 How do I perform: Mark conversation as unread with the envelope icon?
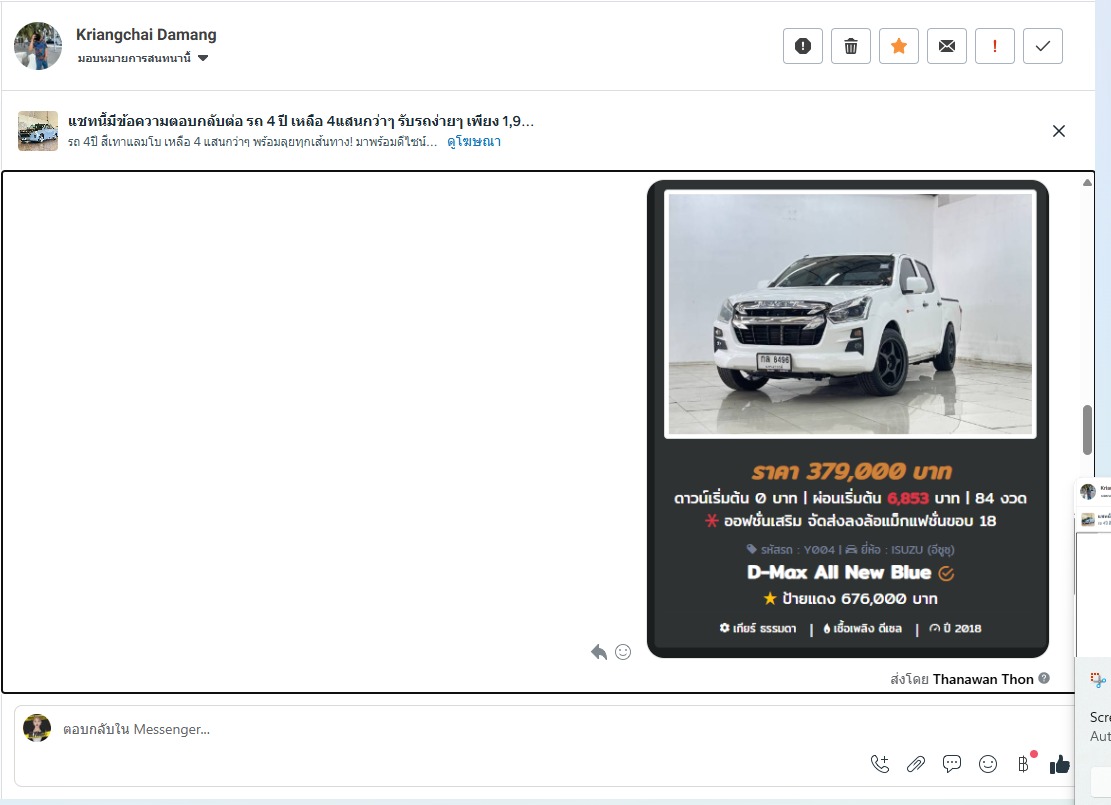[x=947, y=46]
